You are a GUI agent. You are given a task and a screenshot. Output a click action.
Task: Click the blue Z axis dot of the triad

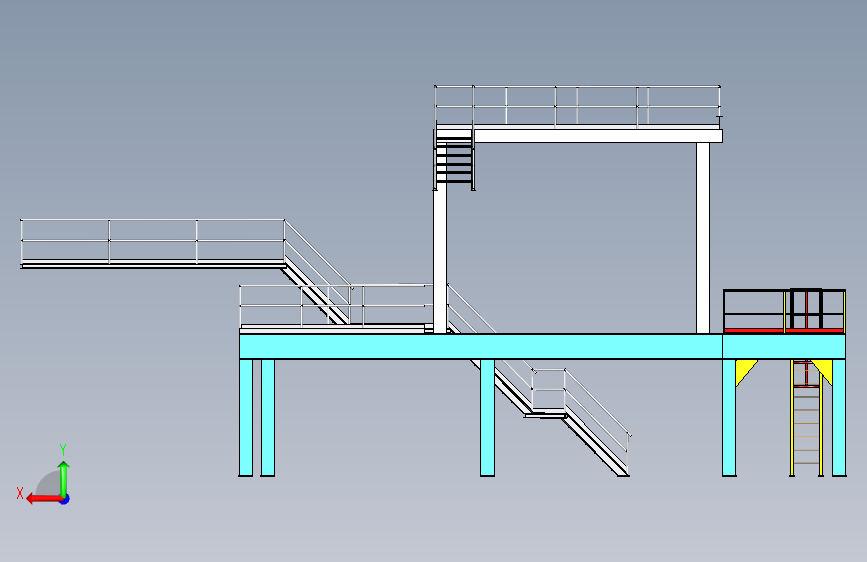65,499
